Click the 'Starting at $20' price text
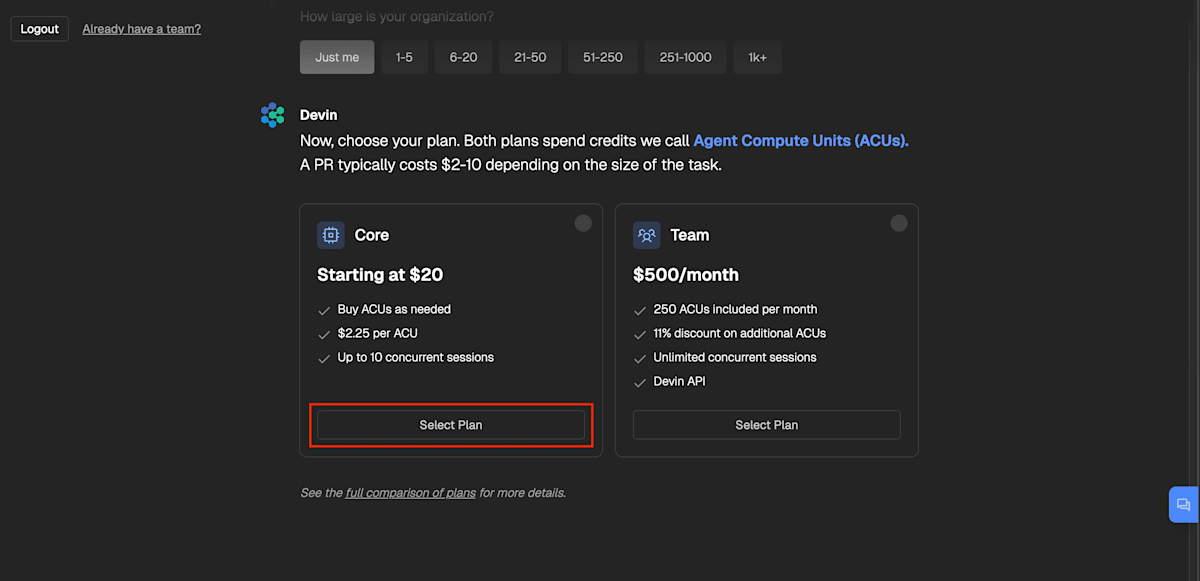 pos(380,275)
